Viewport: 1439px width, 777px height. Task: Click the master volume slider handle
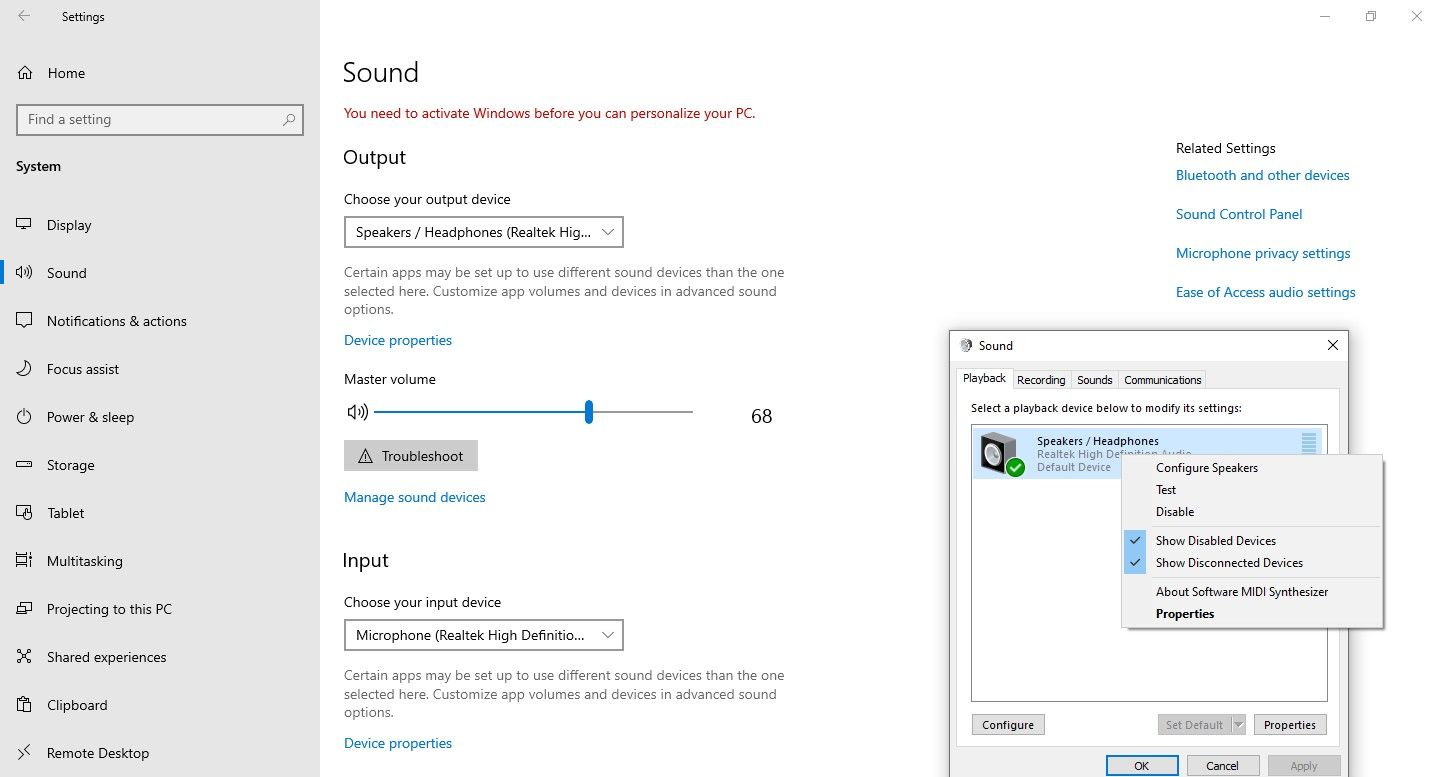tap(589, 412)
